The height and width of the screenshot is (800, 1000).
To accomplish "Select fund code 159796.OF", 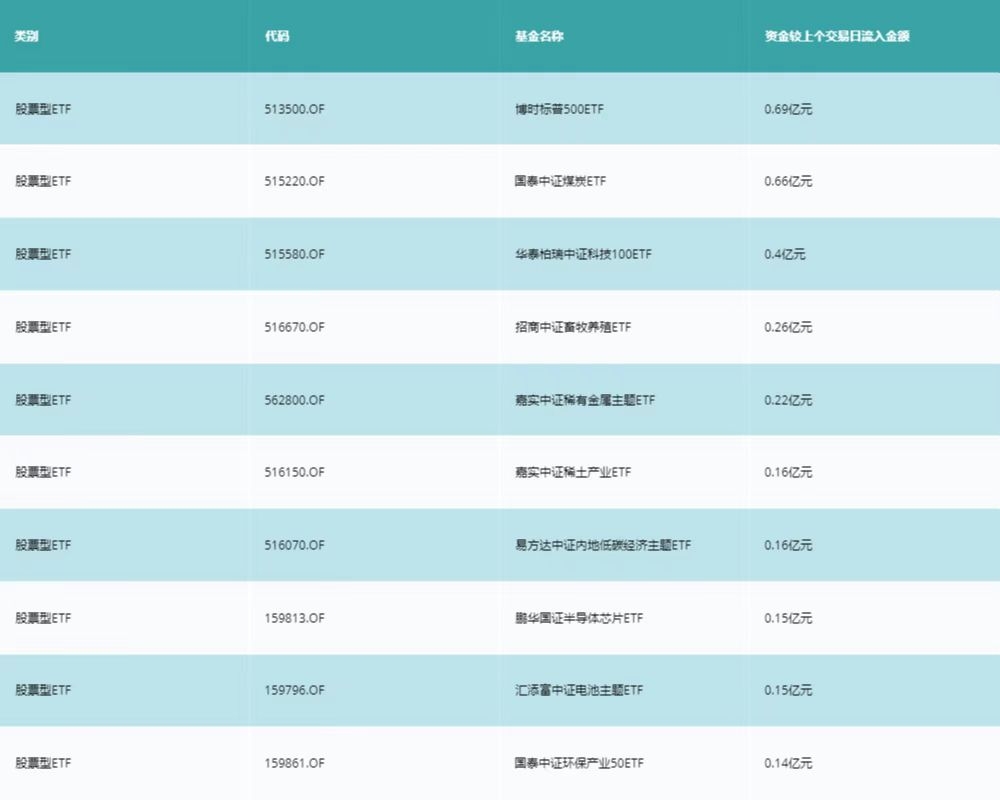I will coord(295,690).
